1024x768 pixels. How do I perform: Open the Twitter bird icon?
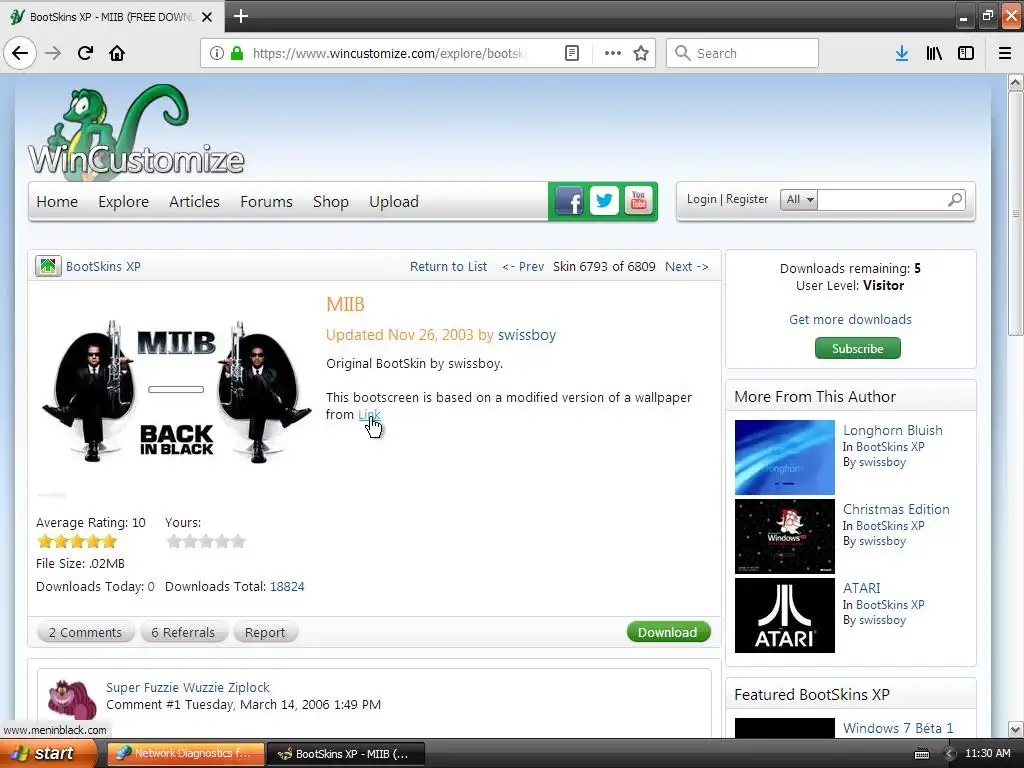click(x=604, y=200)
